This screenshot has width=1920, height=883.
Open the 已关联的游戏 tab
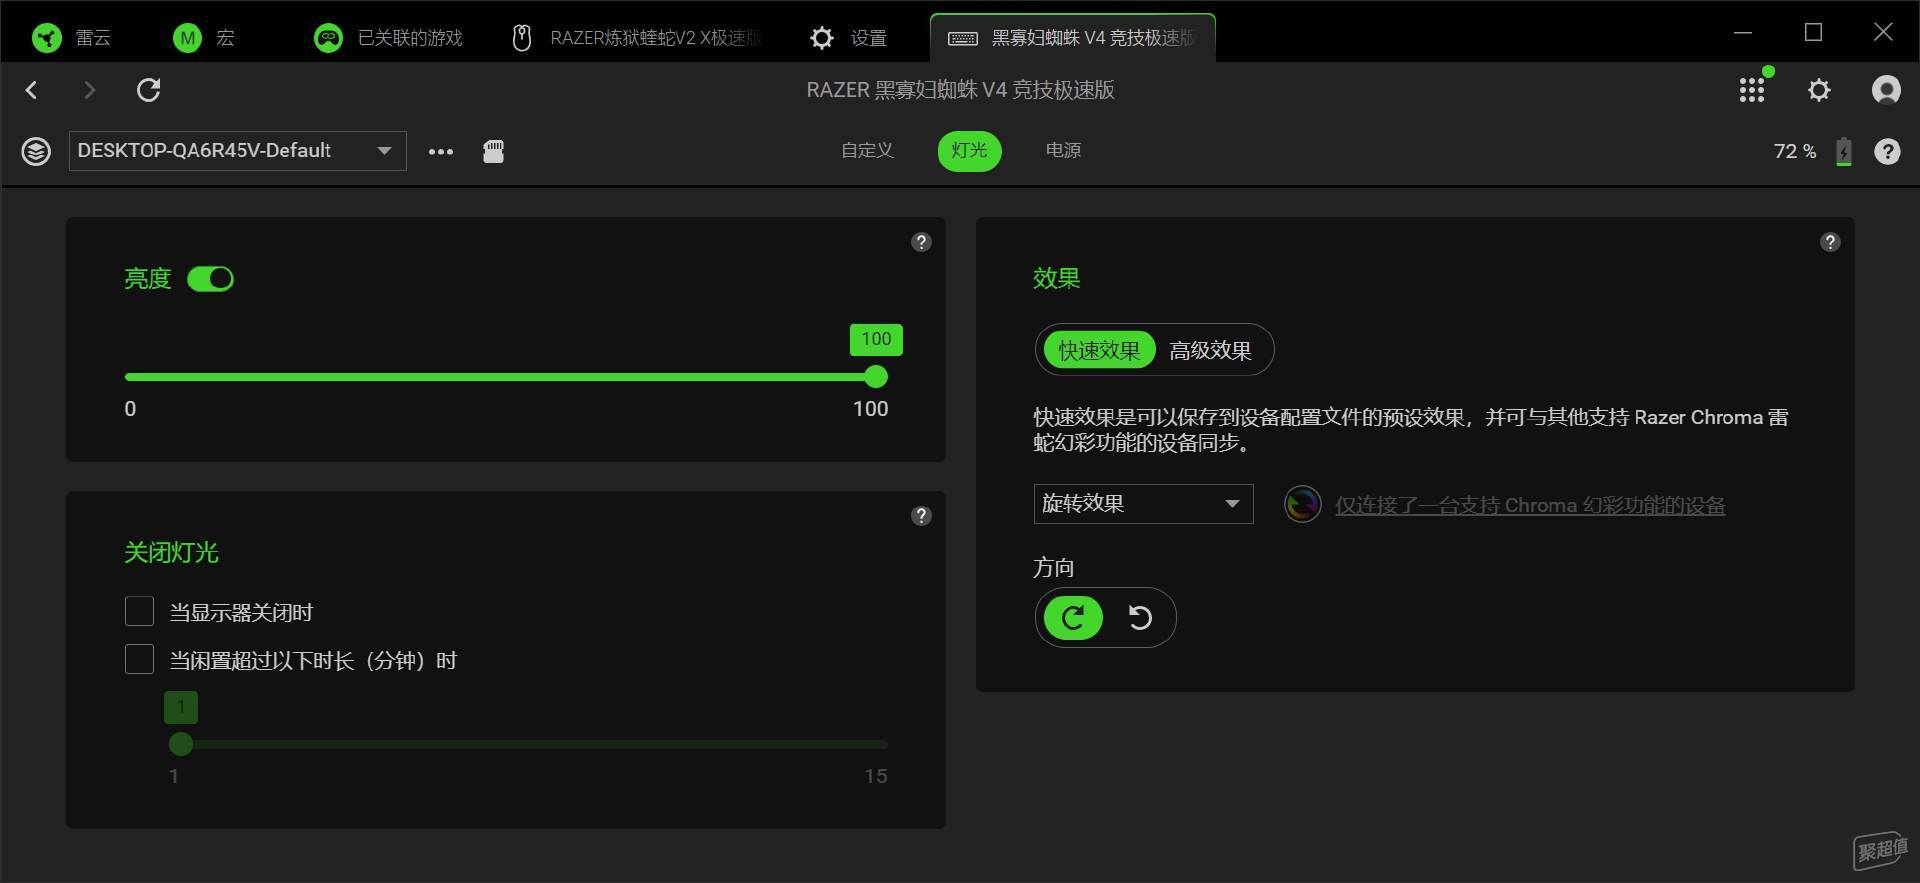click(388, 38)
